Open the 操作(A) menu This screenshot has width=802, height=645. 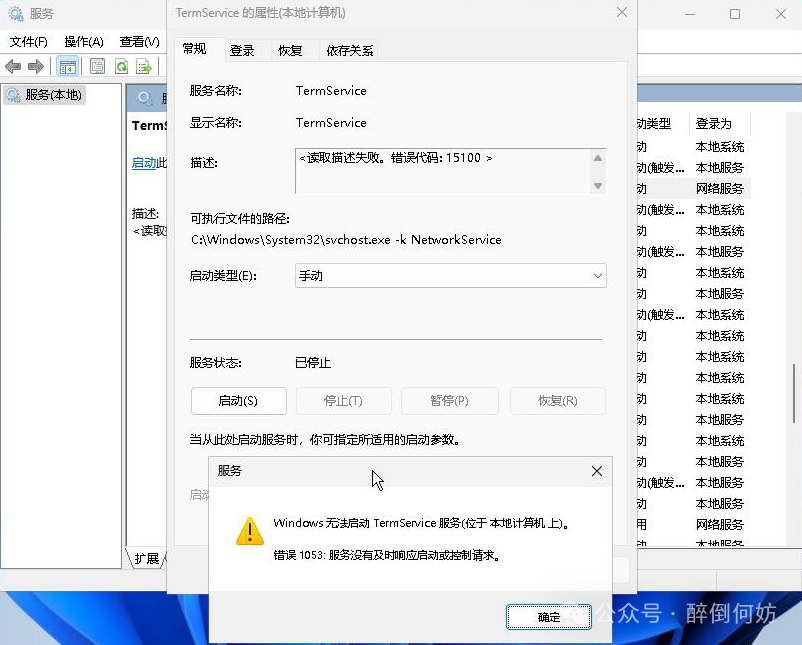84,42
